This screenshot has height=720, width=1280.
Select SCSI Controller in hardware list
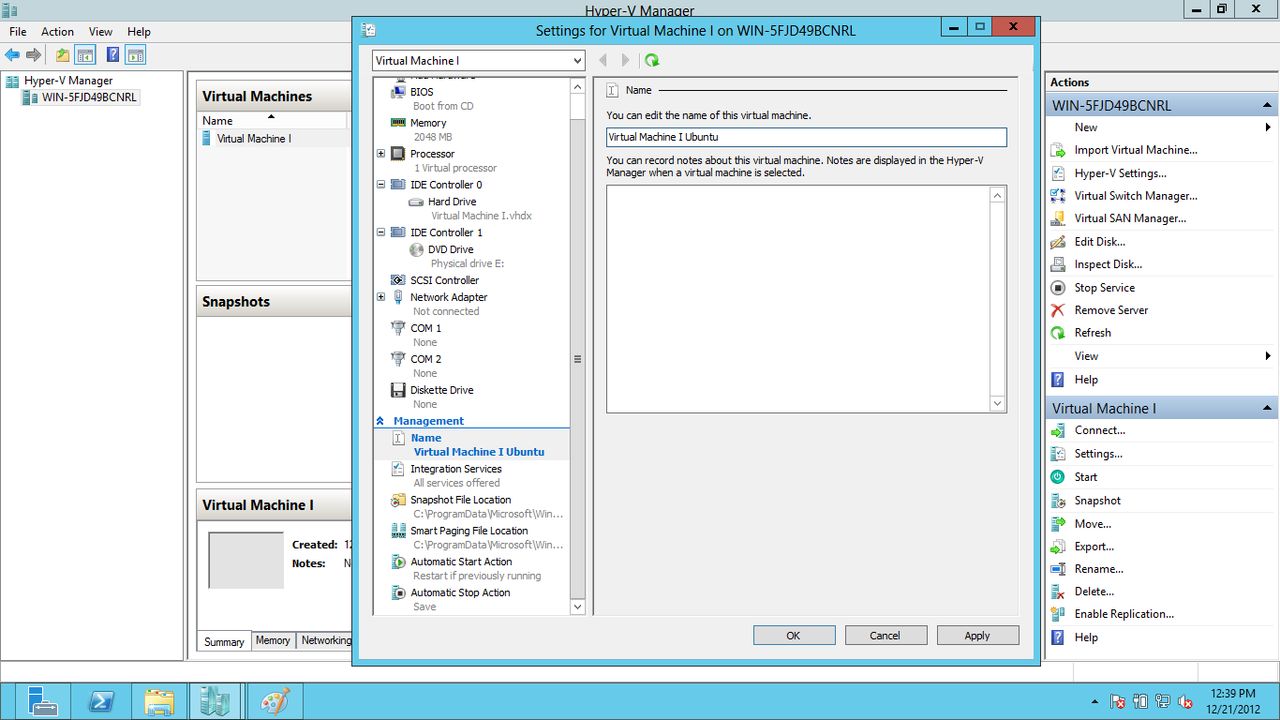(444, 281)
